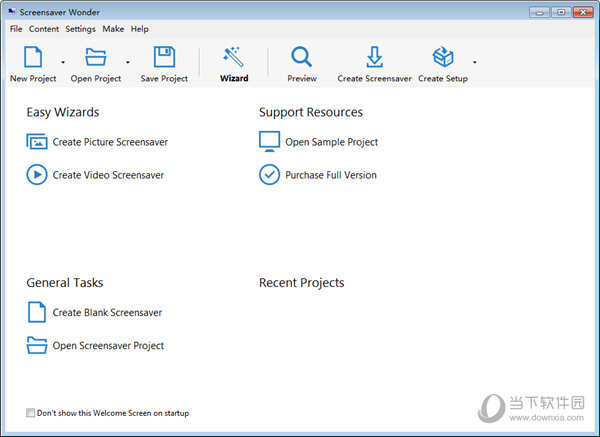This screenshot has height=437, width=600.
Task: Click the Save Project label text
Action: [164, 78]
